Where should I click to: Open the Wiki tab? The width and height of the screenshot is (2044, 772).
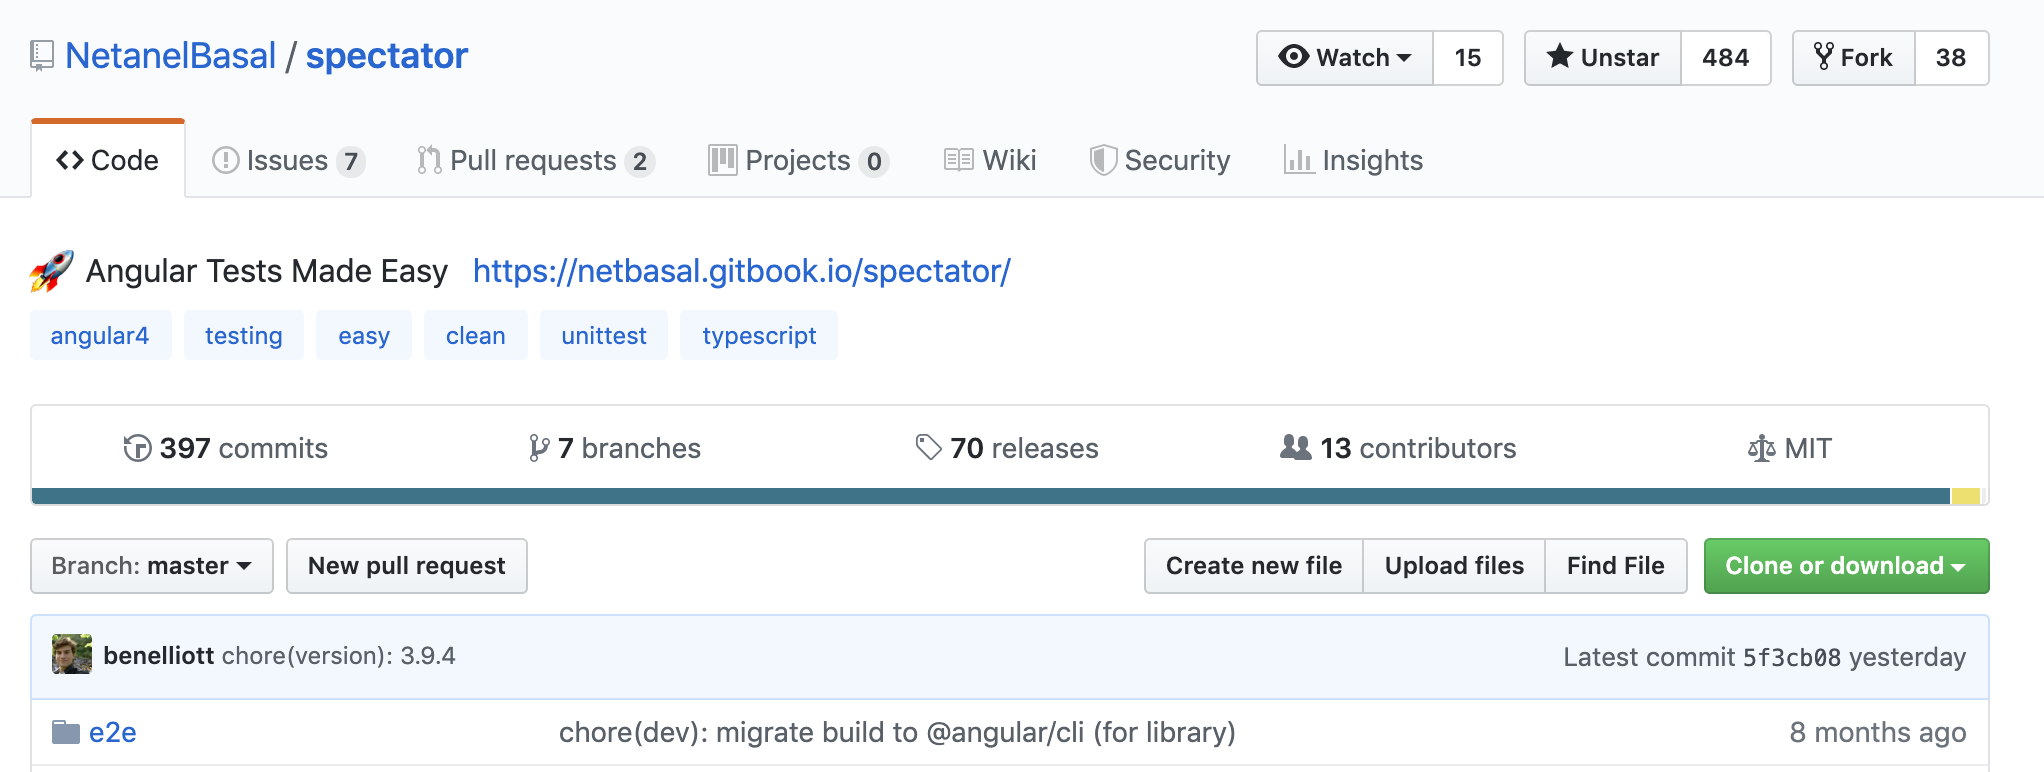click(990, 160)
